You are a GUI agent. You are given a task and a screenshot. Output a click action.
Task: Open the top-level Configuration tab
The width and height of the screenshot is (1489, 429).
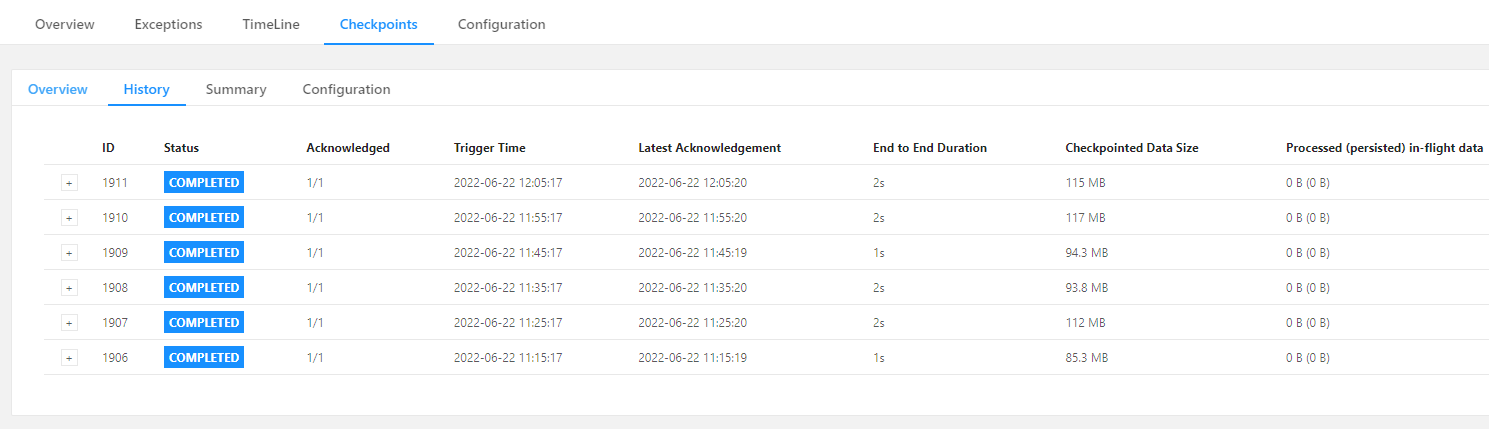502,24
